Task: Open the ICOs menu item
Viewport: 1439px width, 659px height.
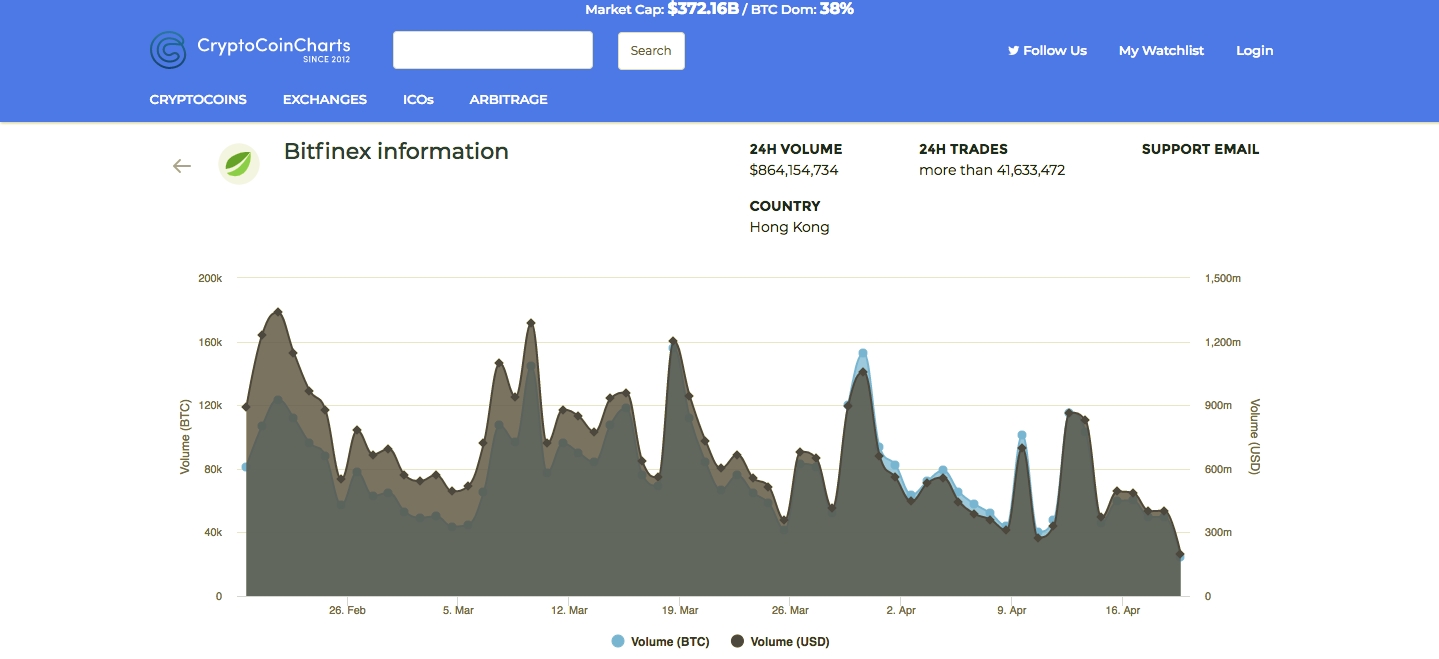Action: tap(418, 100)
